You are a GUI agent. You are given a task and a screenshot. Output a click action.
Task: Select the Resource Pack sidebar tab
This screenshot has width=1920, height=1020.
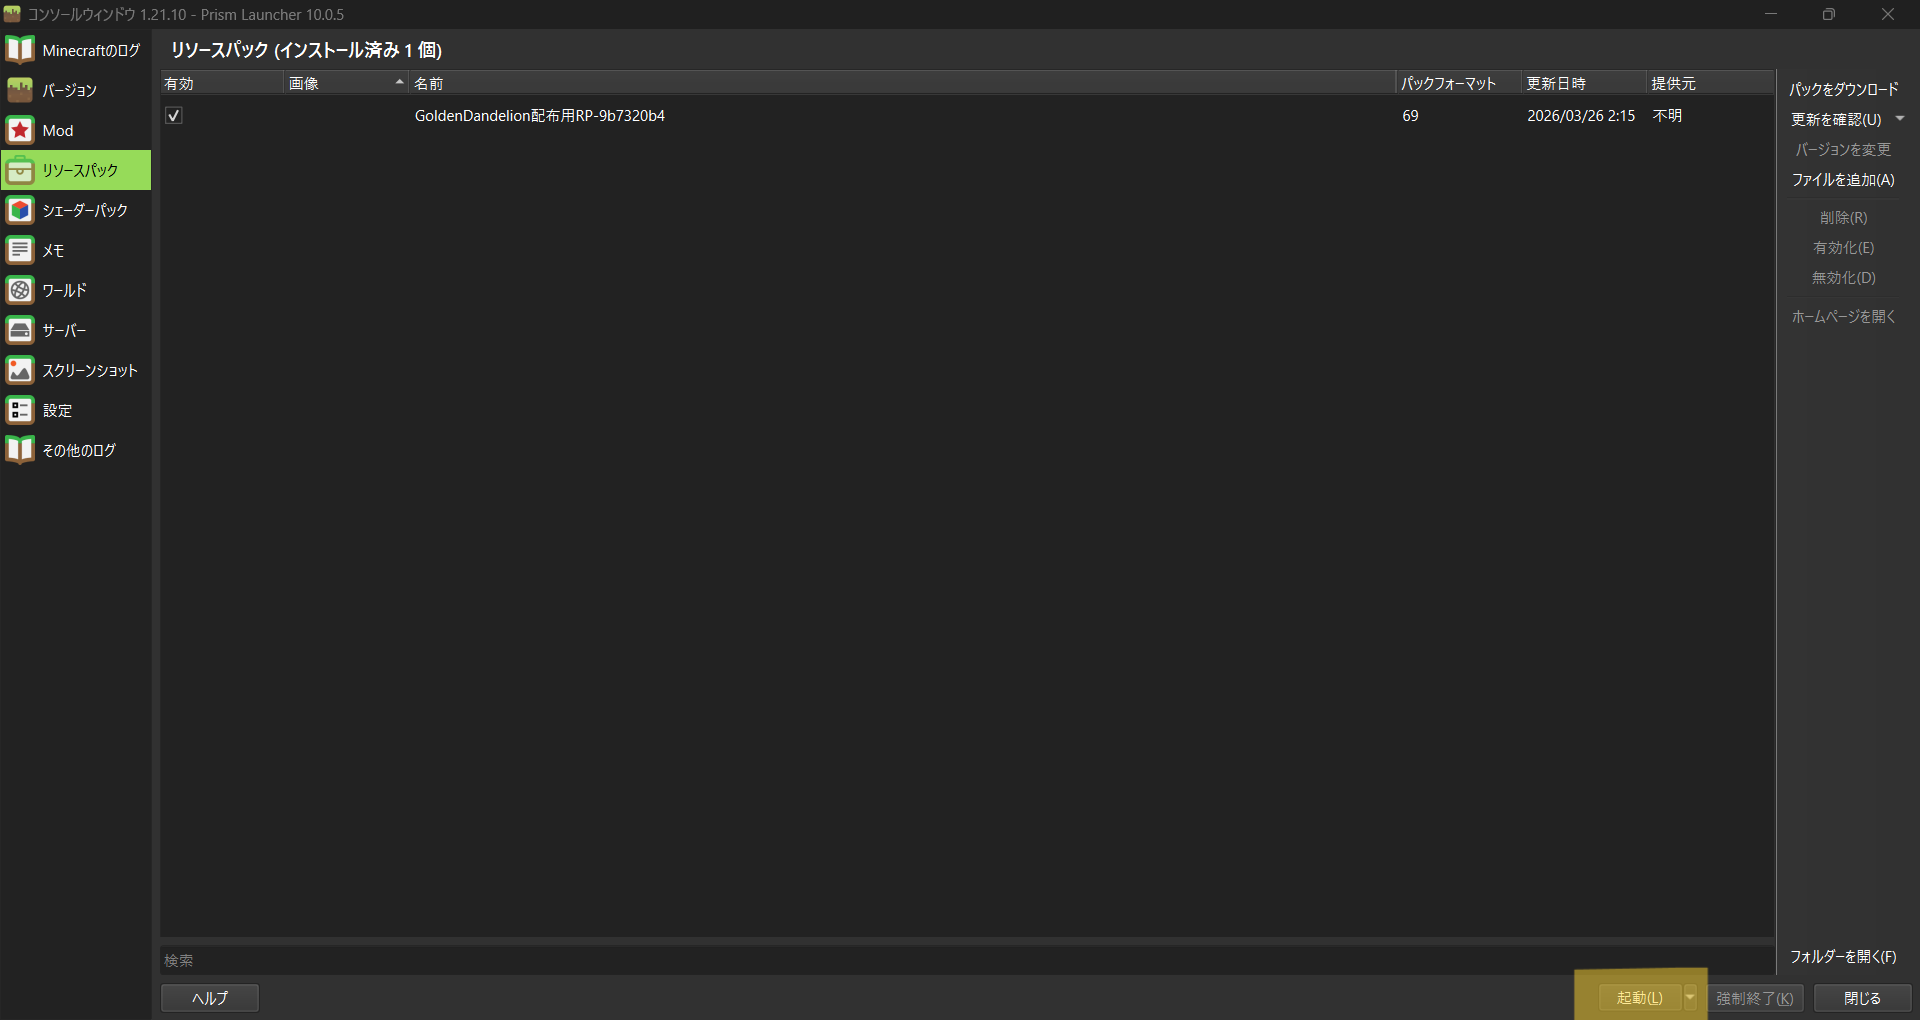tap(78, 170)
